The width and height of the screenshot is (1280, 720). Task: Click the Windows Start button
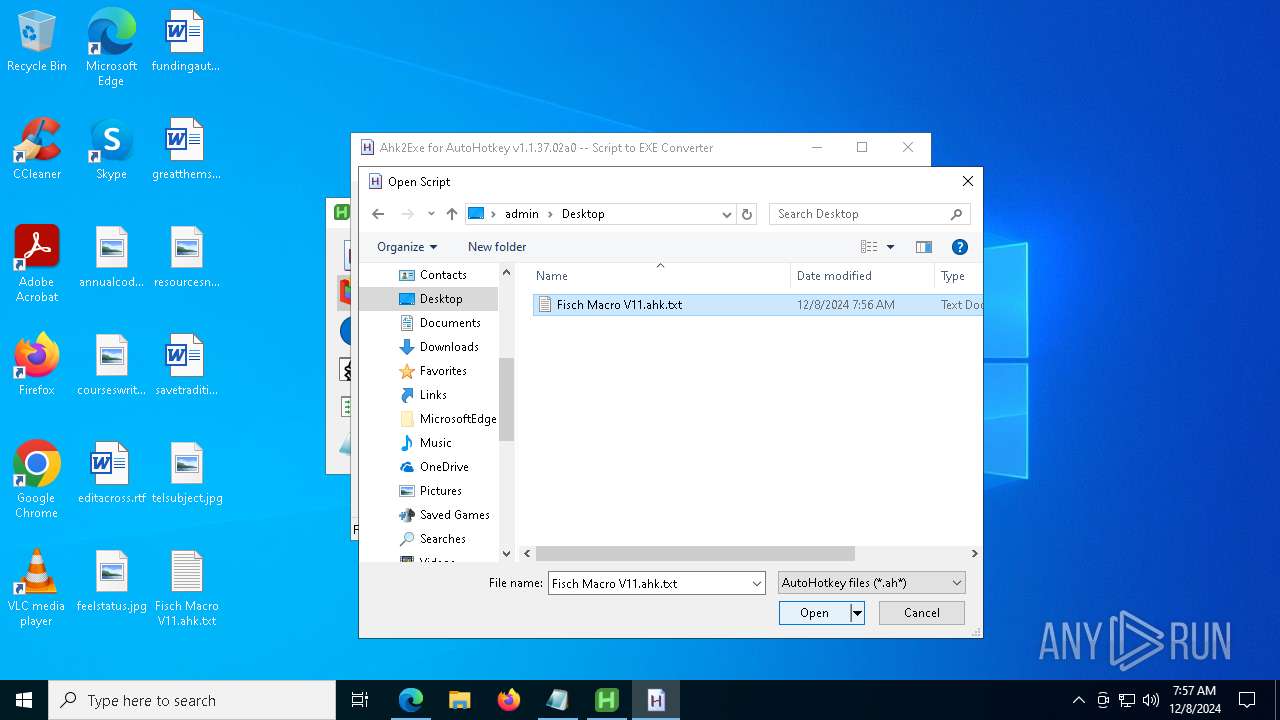[24, 700]
